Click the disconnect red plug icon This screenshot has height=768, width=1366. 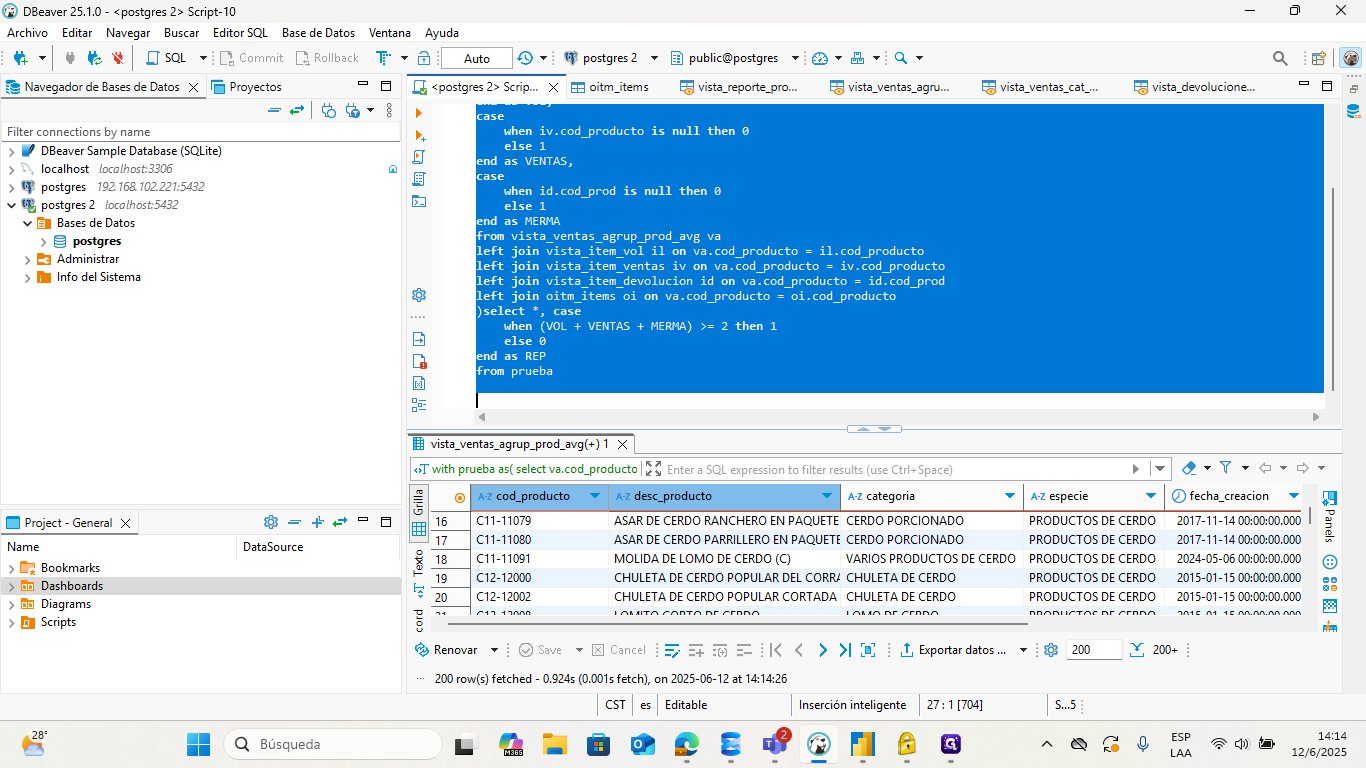pyautogui.click(x=118, y=58)
